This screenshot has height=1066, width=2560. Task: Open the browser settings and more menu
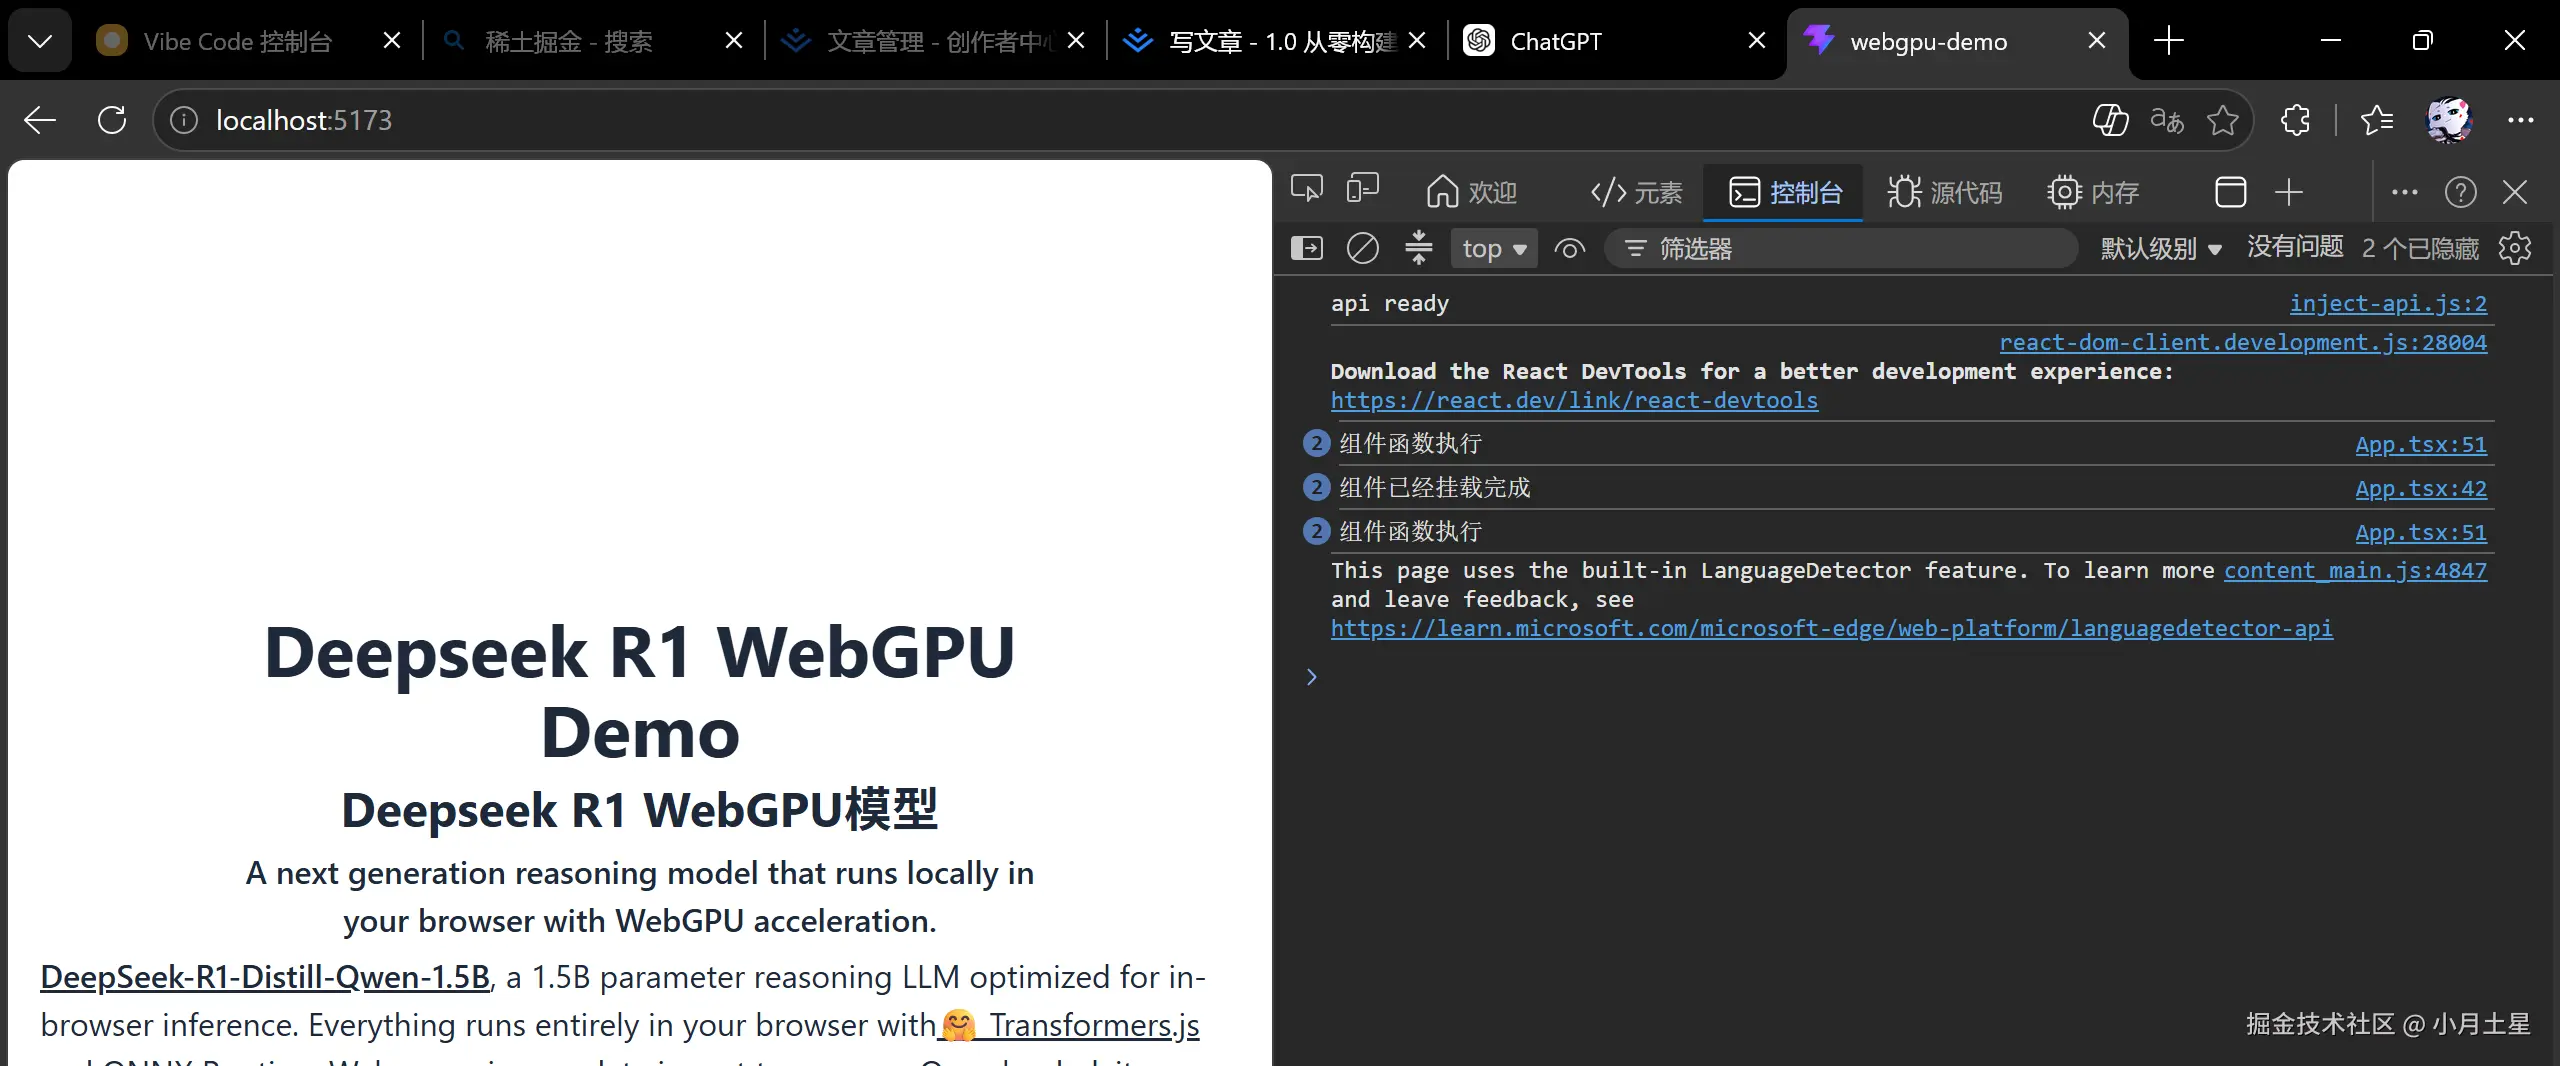(x=2521, y=120)
